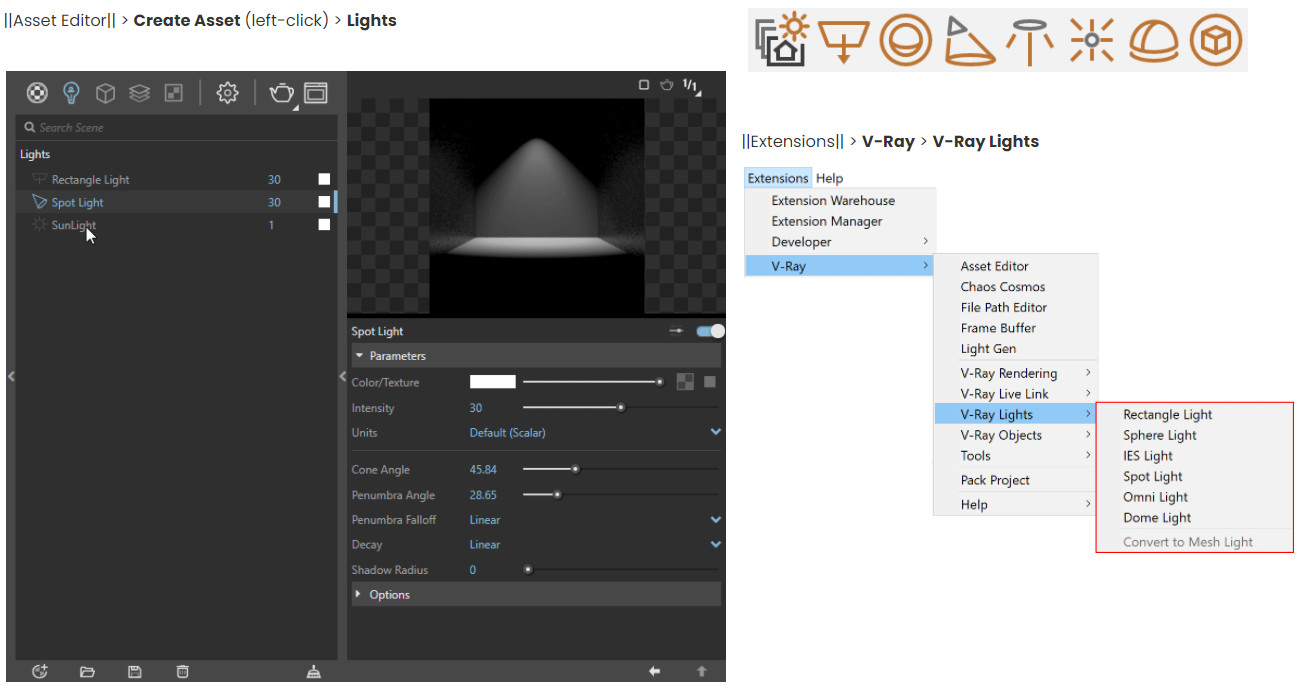Image resolution: width=1311 pixels, height=696 pixels.
Task: Click the stop square icon above preview
Action: (x=644, y=85)
